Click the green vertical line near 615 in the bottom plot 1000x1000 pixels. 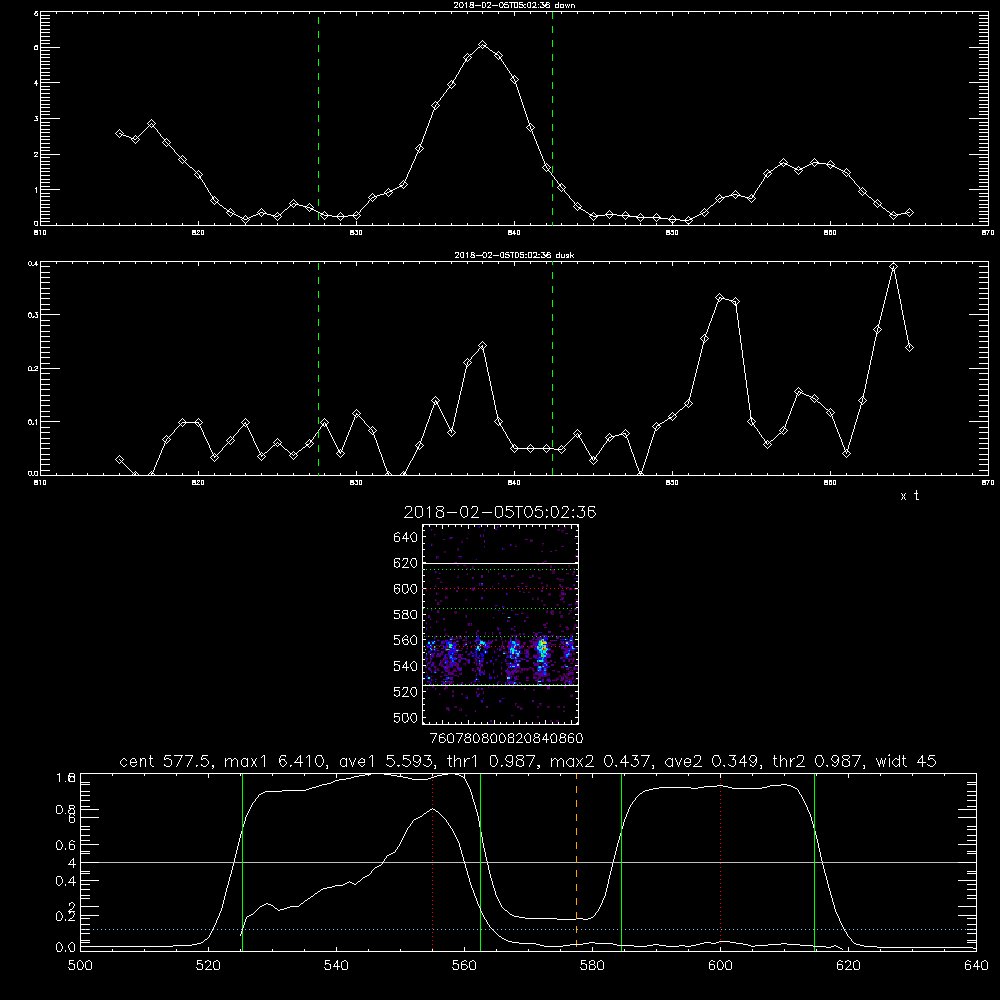[814, 861]
